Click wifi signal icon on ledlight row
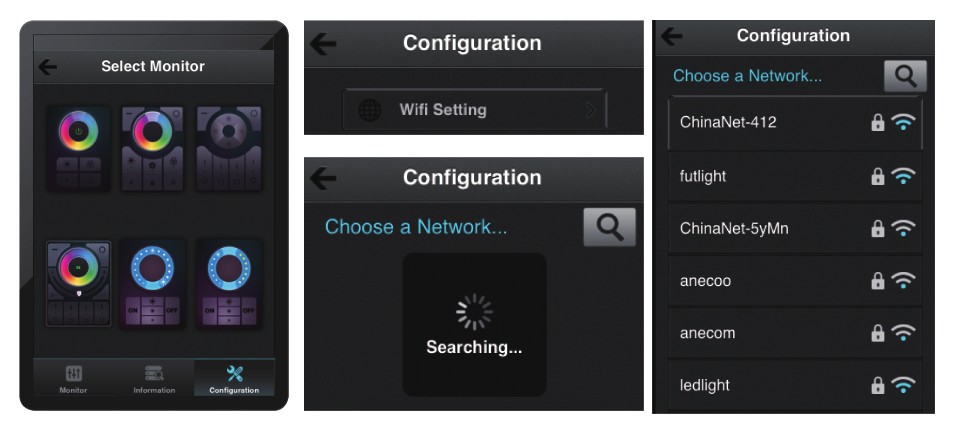Image resolution: width=966 pixels, height=438 pixels. pyautogui.click(x=903, y=386)
